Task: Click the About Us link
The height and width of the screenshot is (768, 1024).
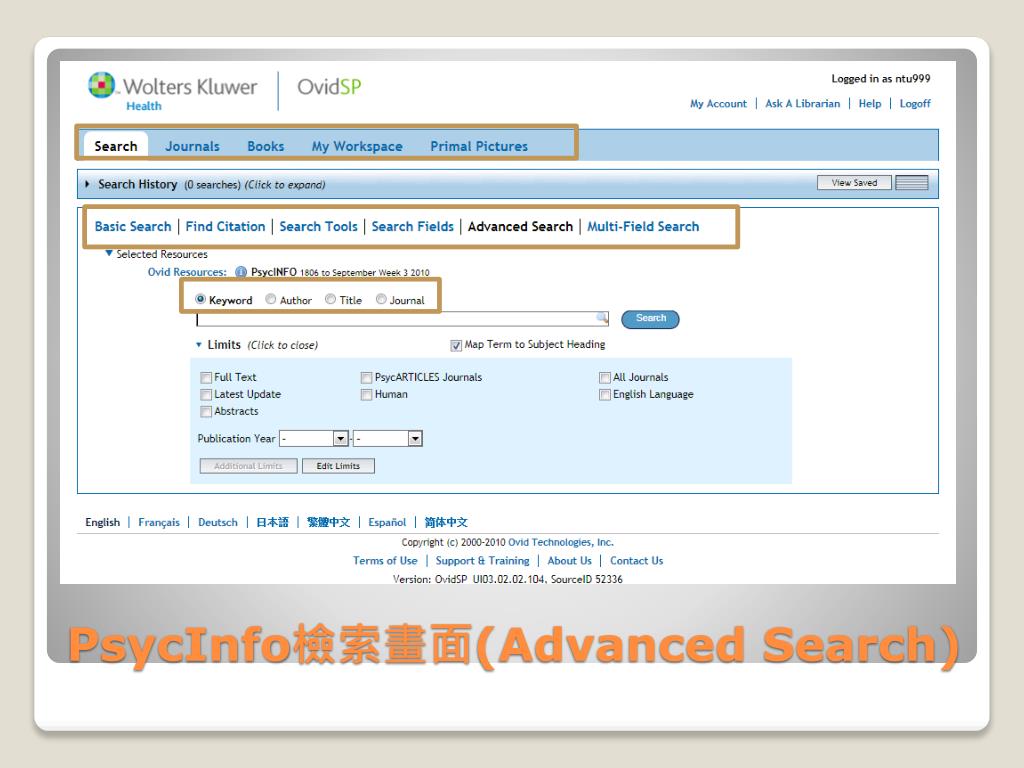Action: coord(569,560)
